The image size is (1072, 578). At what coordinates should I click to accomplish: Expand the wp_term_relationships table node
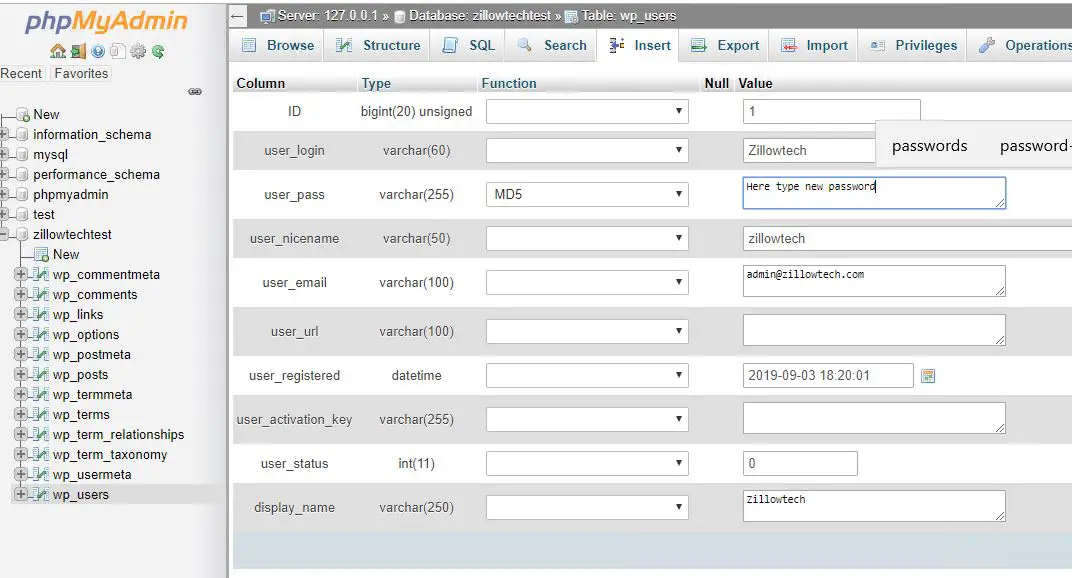21,434
